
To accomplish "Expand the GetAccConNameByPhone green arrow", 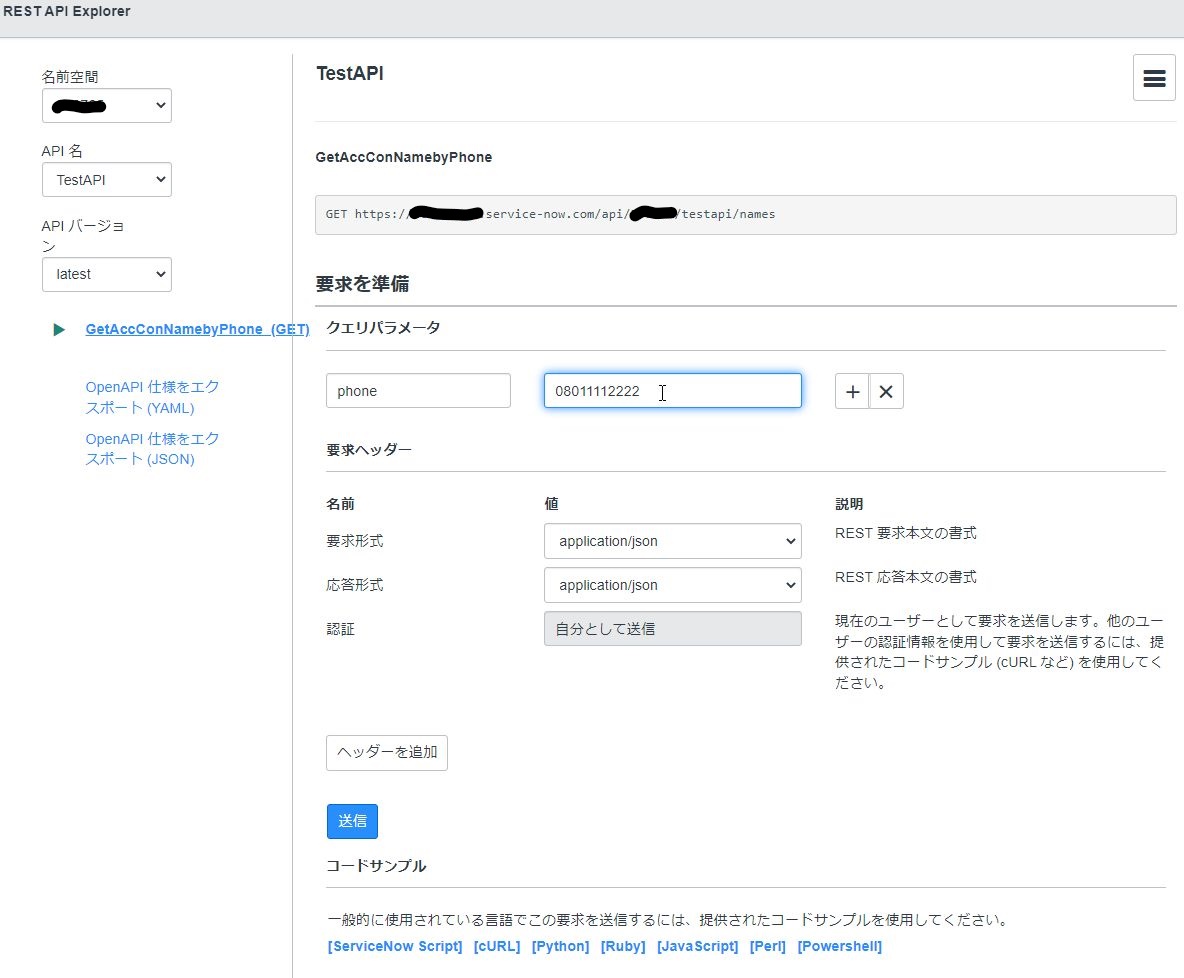I will [59, 328].
